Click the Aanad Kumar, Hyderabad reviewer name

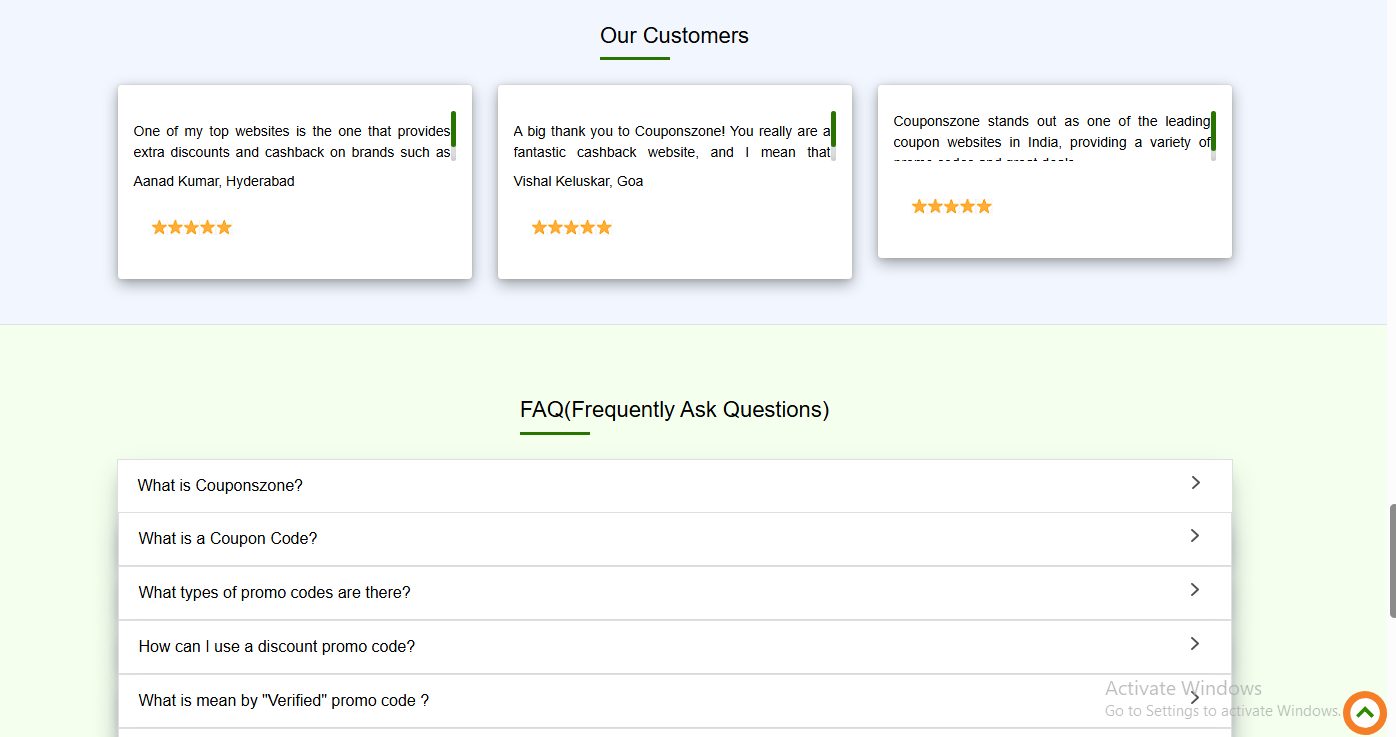tap(214, 182)
